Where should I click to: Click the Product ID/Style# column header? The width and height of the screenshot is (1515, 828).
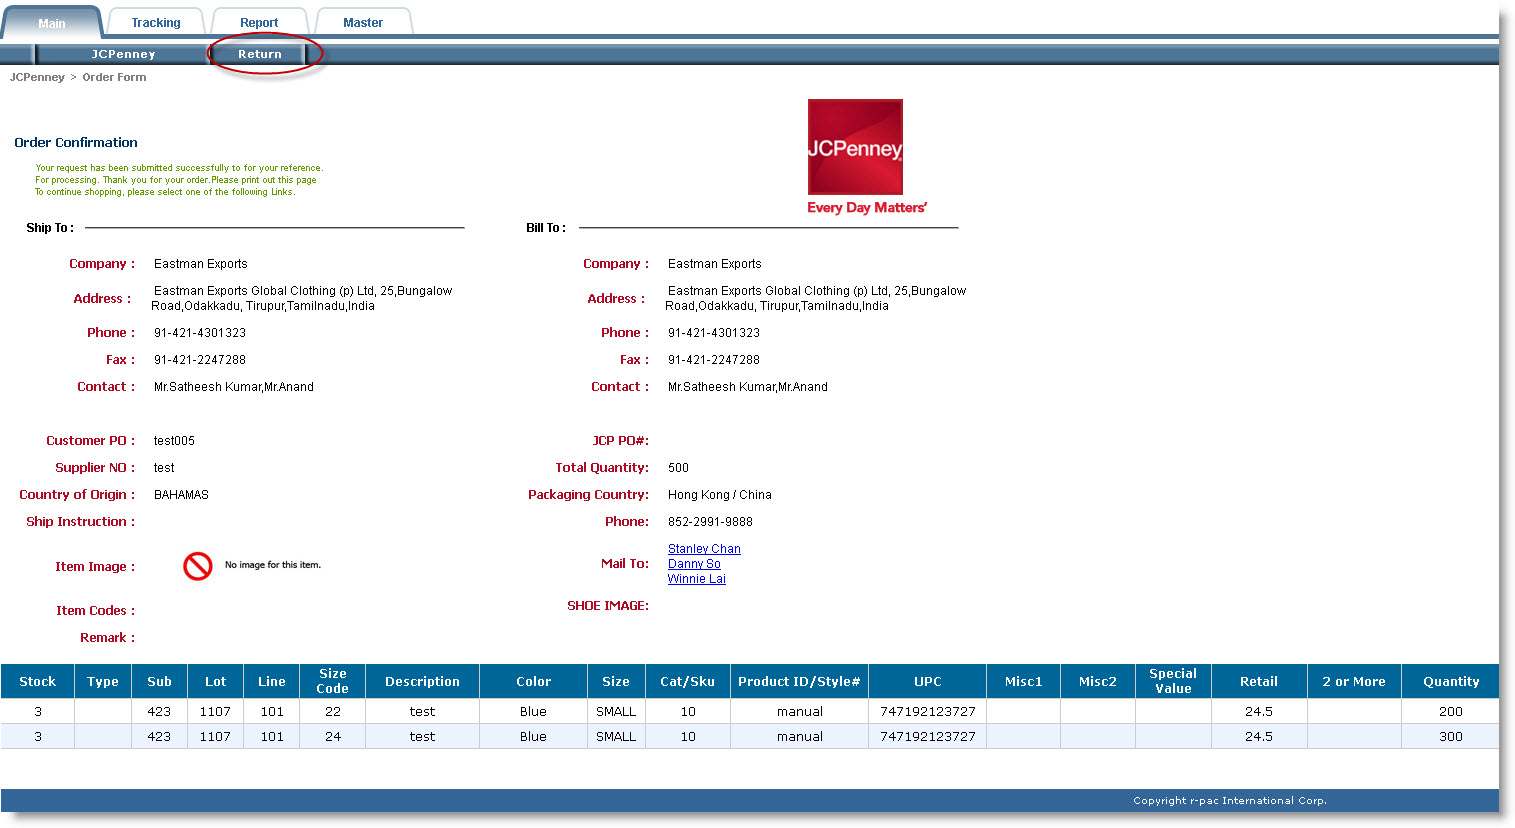[800, 681]
